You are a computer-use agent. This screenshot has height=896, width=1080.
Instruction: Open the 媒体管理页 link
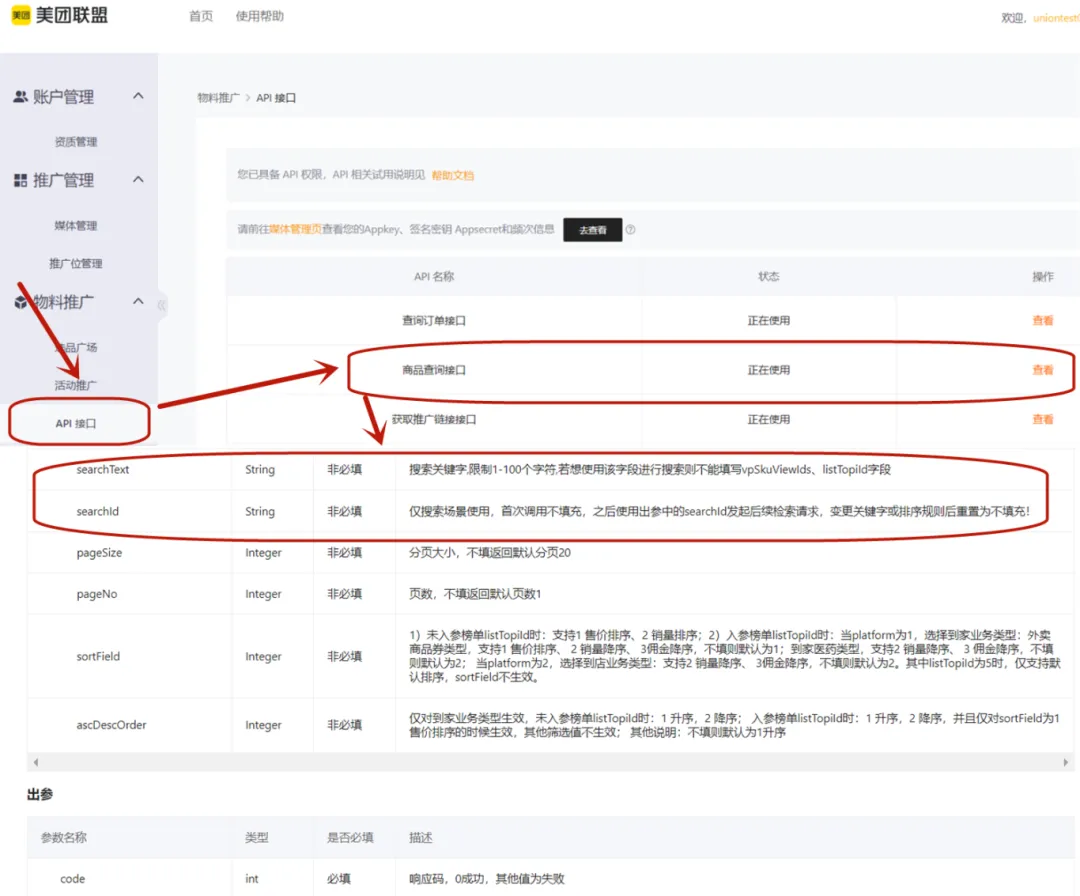[295, 229]
